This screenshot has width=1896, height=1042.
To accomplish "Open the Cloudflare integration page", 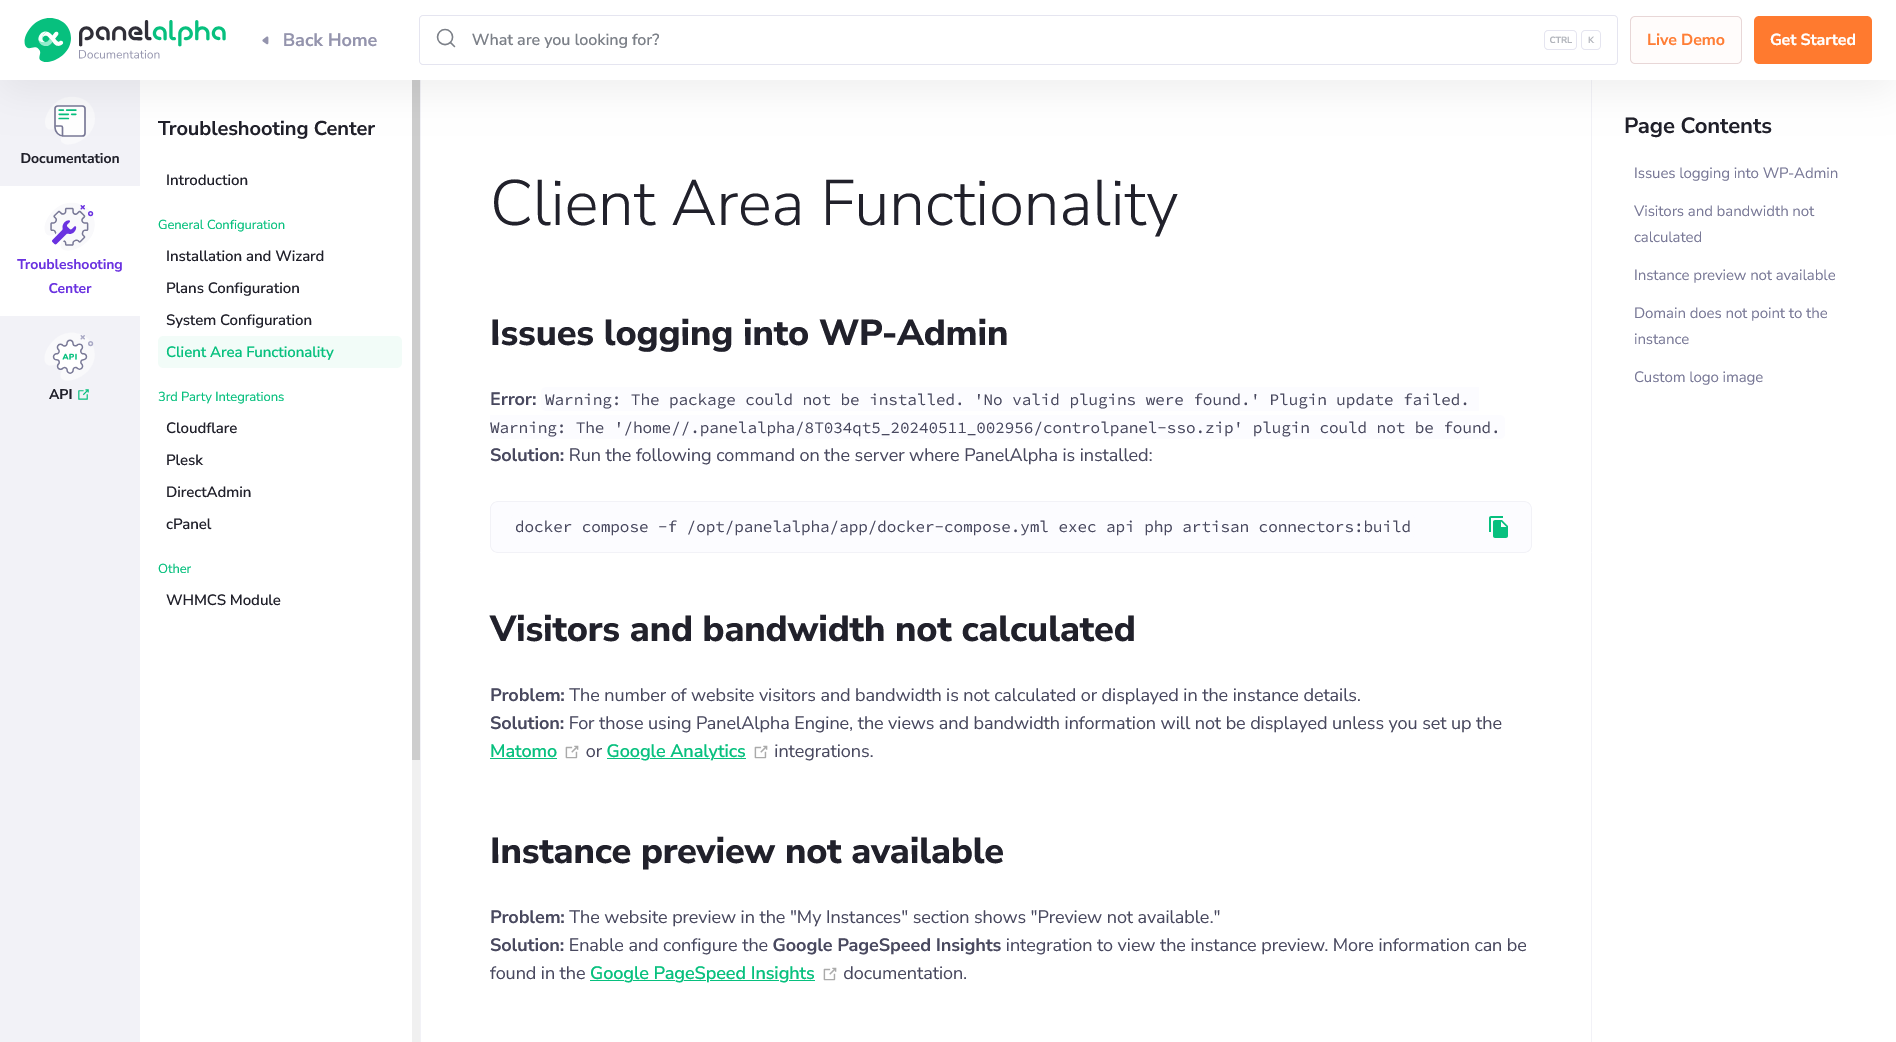I will (202, 428).
